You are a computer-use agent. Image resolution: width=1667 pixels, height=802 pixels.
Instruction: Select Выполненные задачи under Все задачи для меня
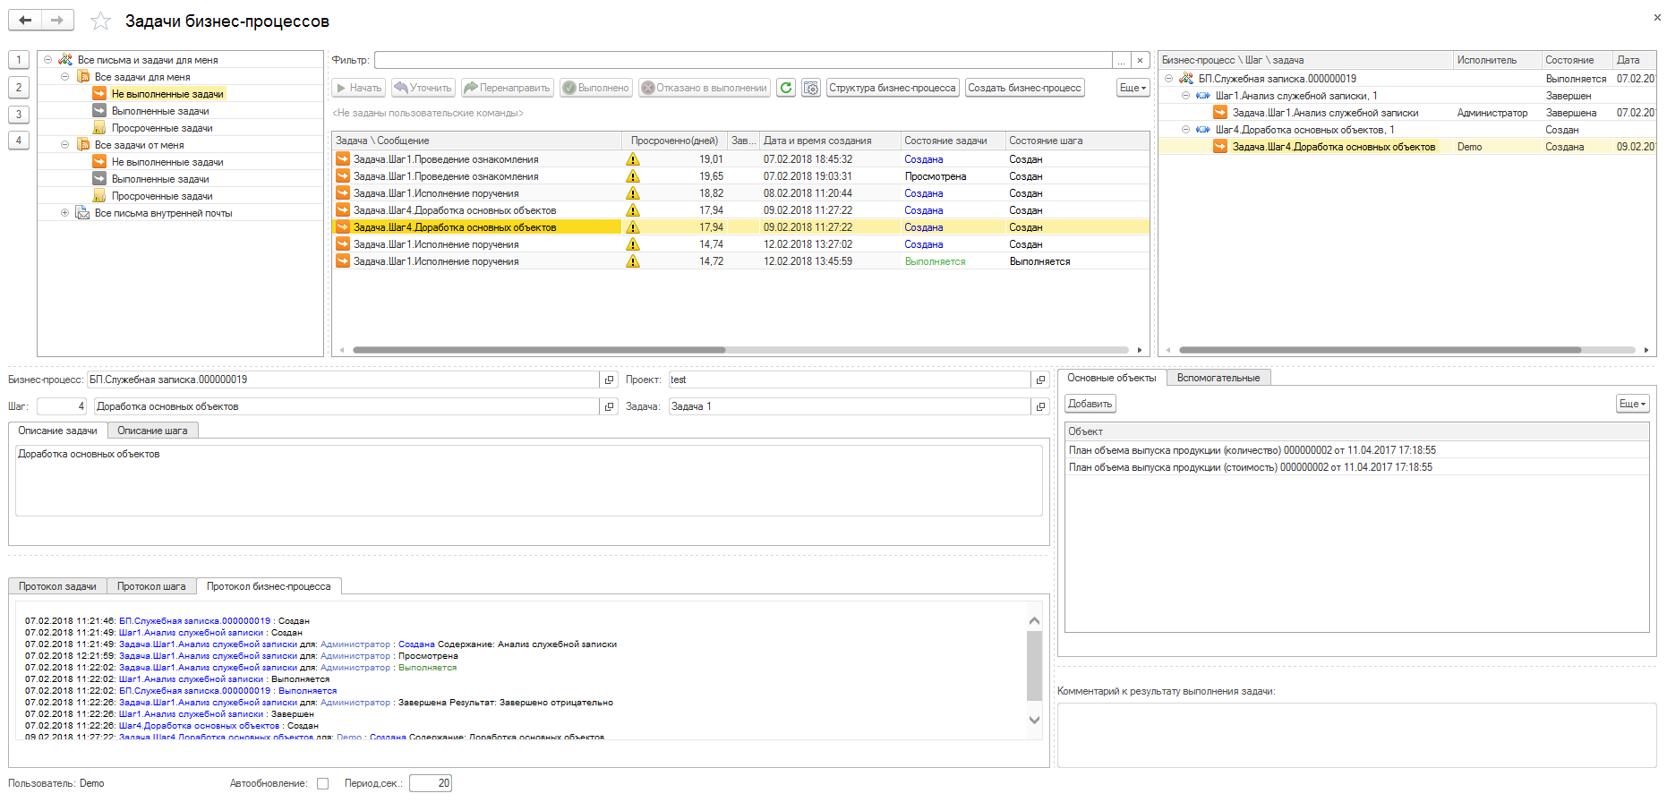pyautogui.click(x=160, y=111)
